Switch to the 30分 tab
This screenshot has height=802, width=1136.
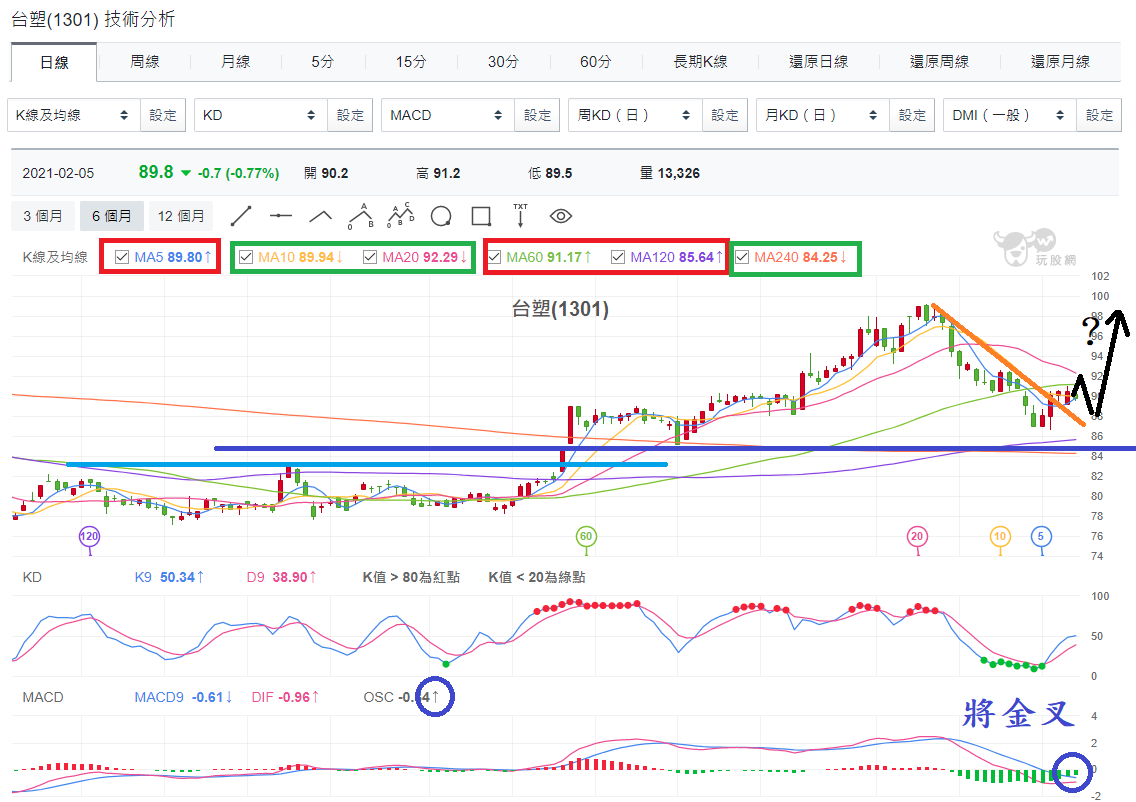[x=503, y=62]
